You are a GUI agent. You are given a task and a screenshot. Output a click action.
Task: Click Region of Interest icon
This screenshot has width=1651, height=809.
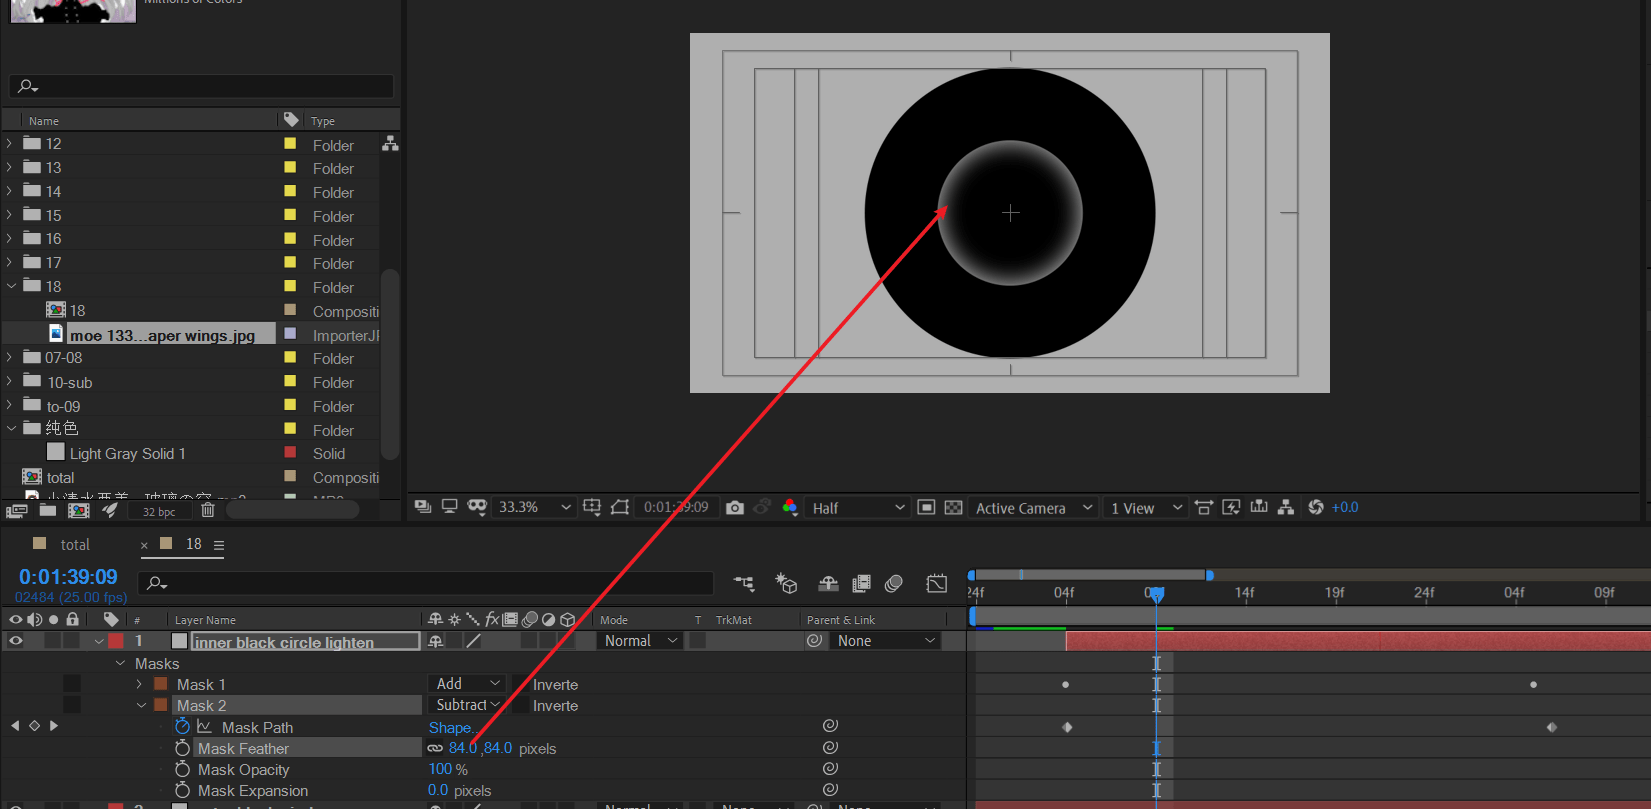[x=620, y=507]
